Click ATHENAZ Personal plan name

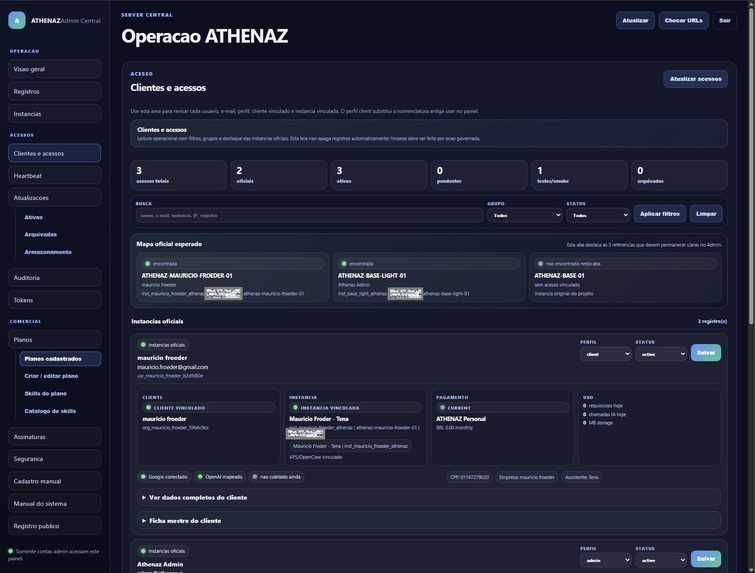point(461,419)
